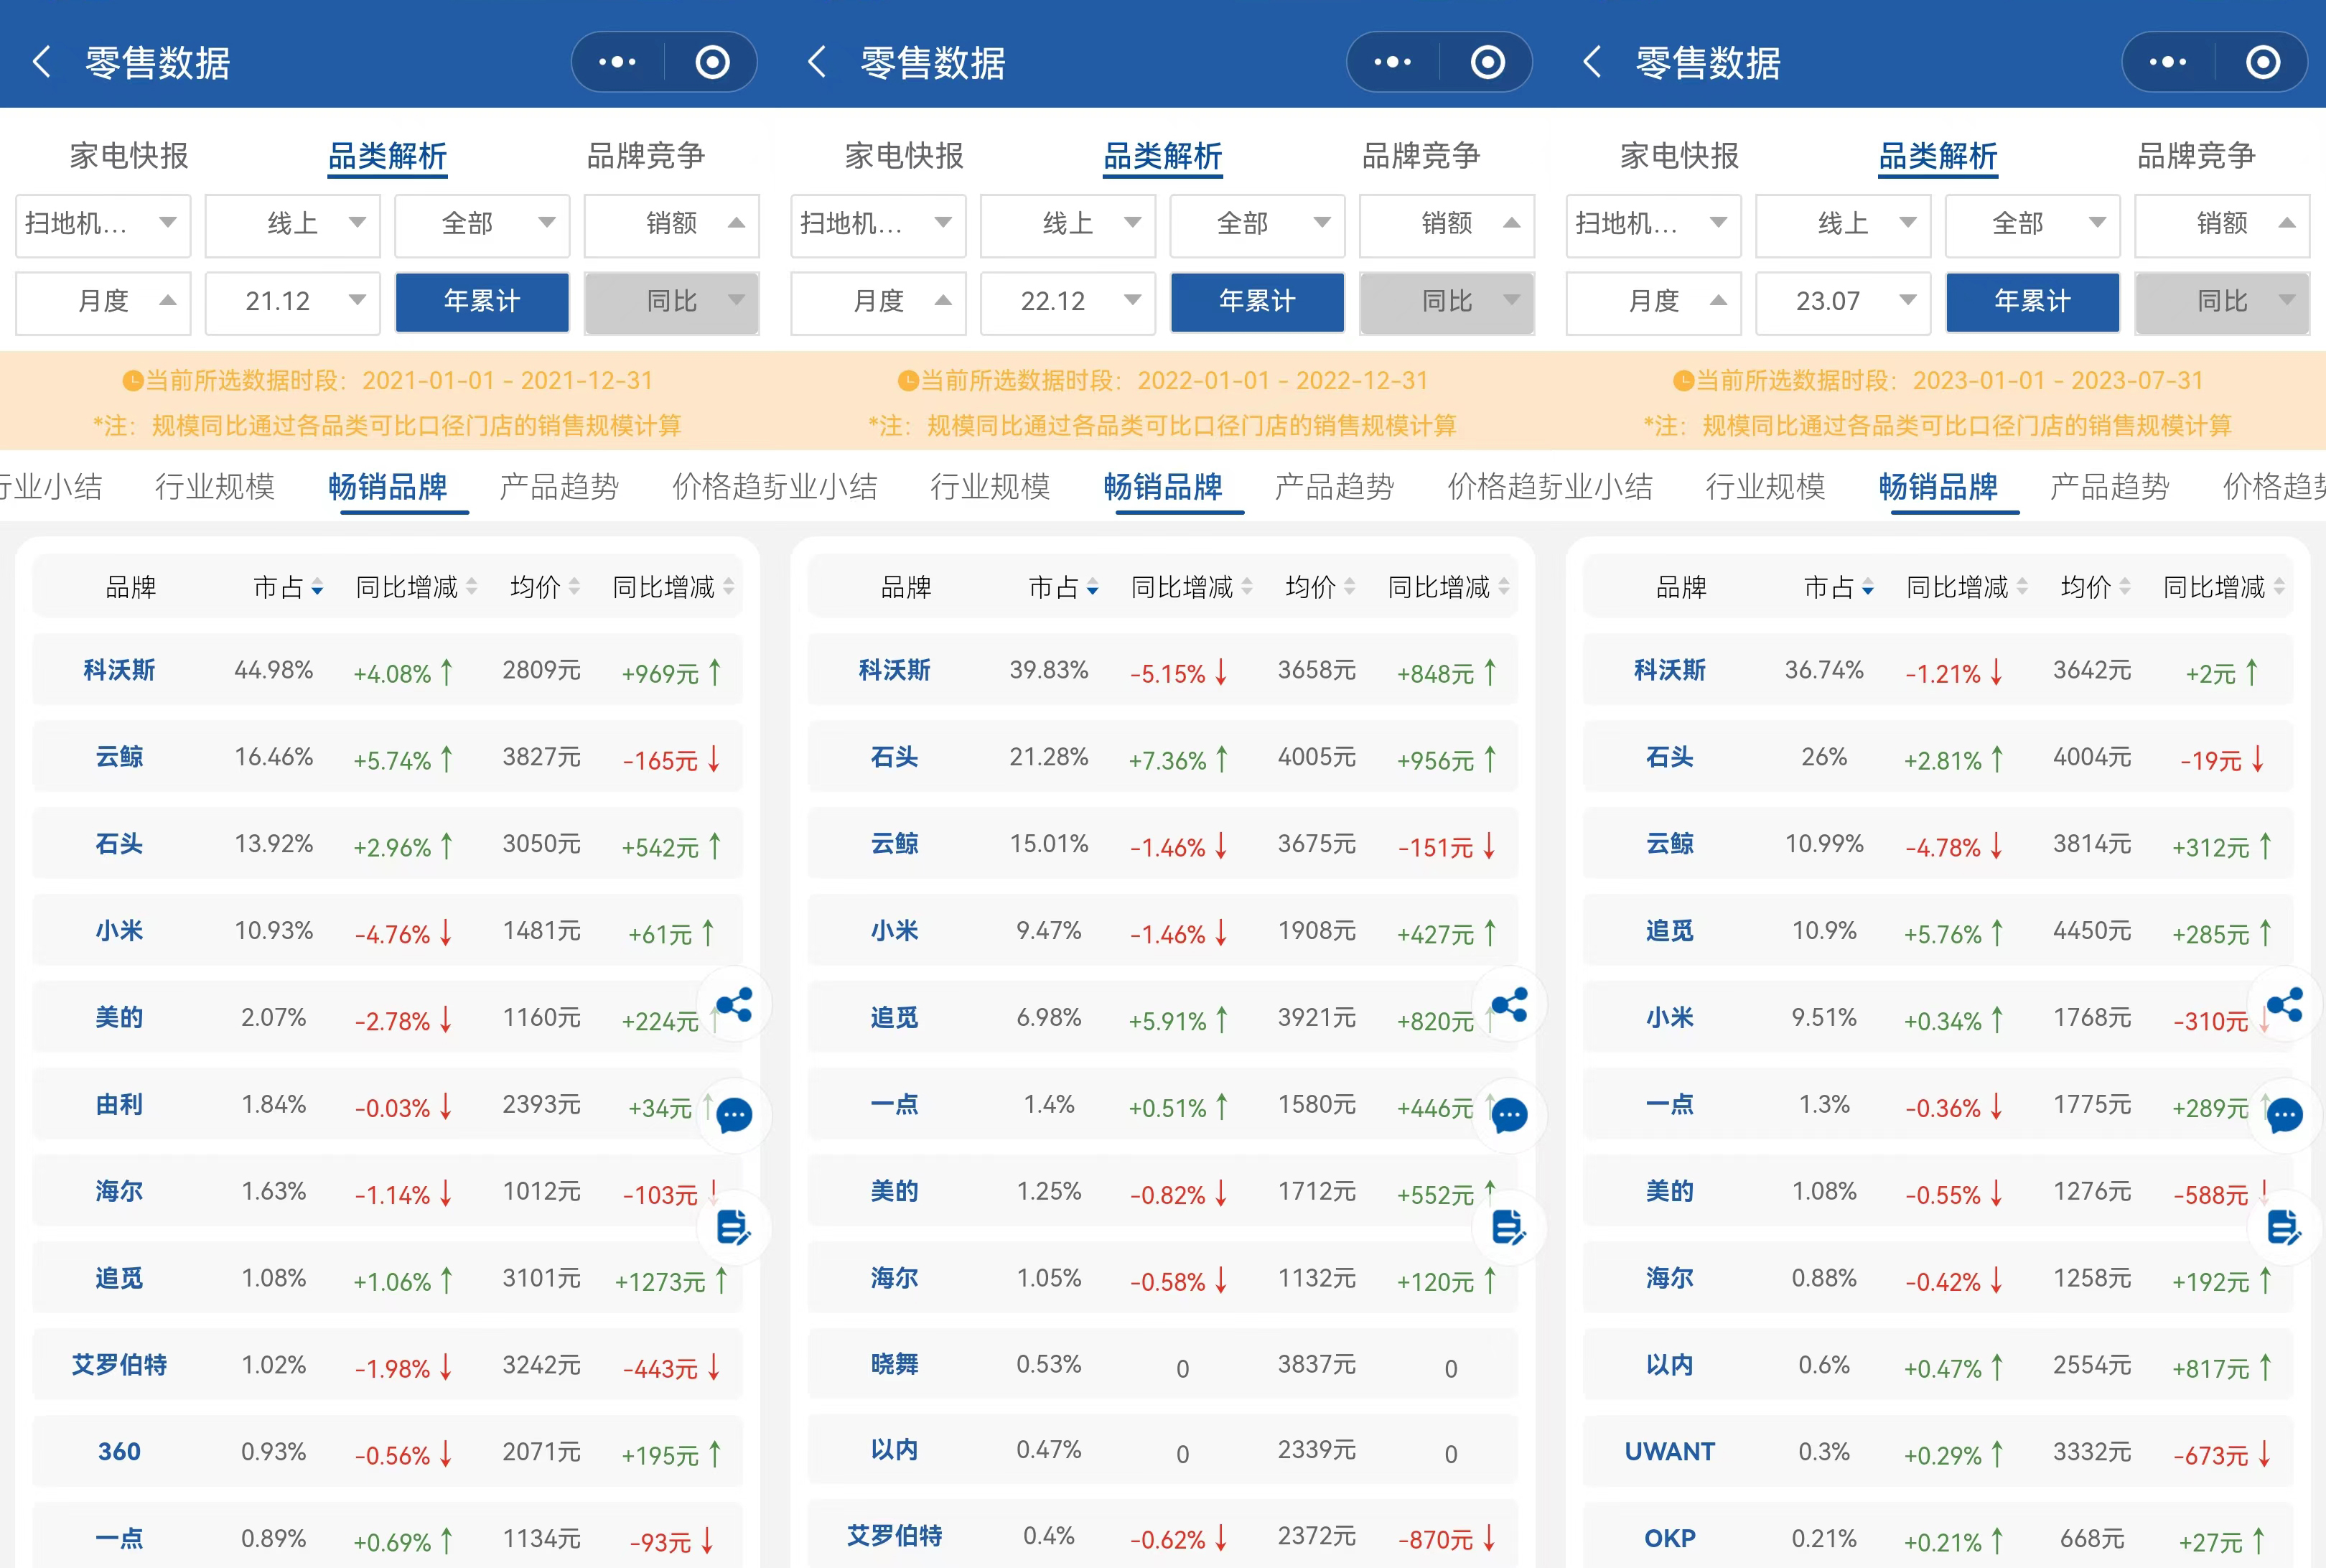Open the 21.12 month dropdown
The image size is (2326, 1568).
tap(292, 301)
